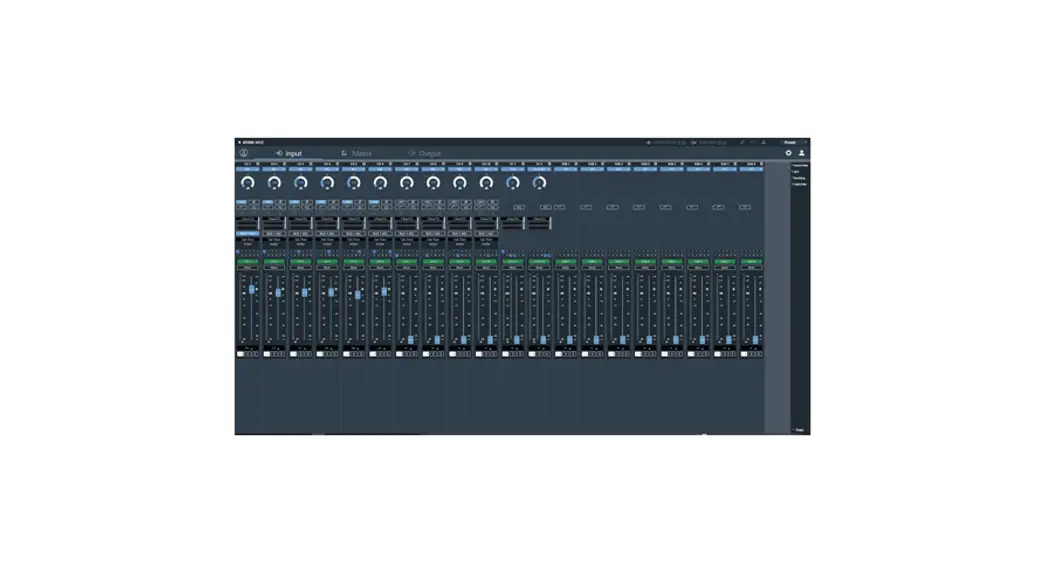
Task: Toggle the green ON button of last channel
Action: 751,262
